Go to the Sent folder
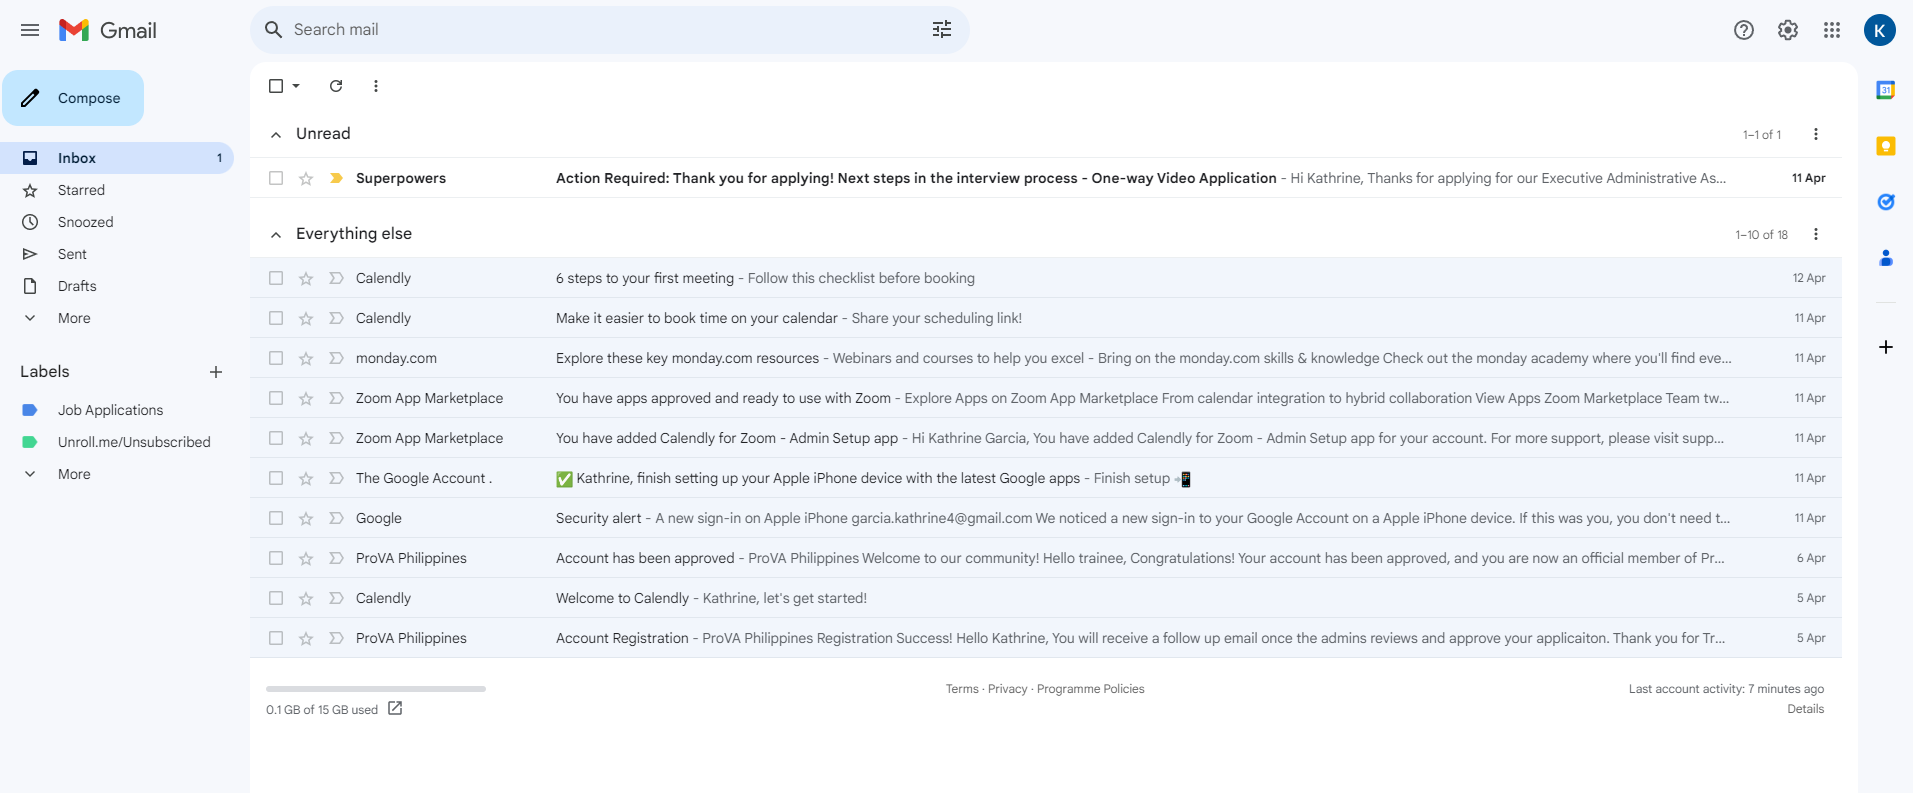This screenshot has height=793, width=1913. coord(72,254)
